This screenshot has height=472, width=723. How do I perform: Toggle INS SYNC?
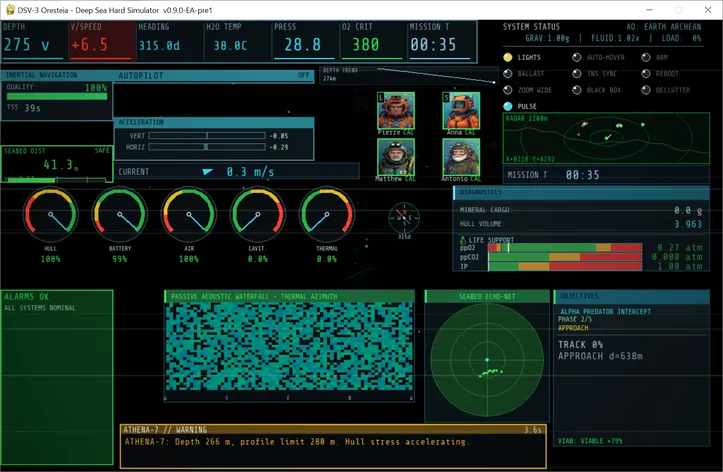coord(576,73)
